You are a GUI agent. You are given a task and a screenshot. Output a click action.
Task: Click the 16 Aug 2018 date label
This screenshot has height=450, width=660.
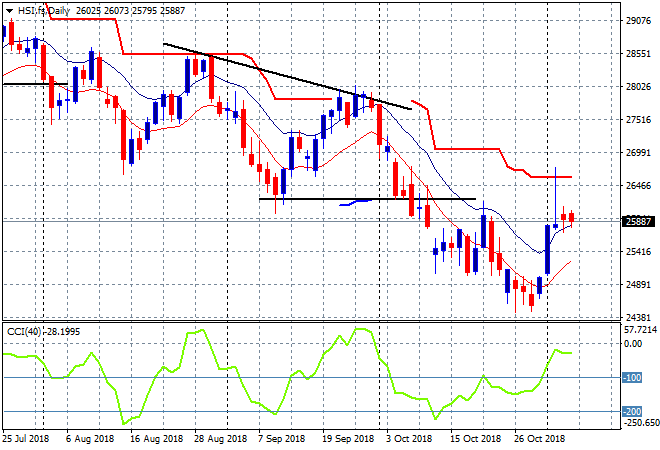(x=156, y=439)
